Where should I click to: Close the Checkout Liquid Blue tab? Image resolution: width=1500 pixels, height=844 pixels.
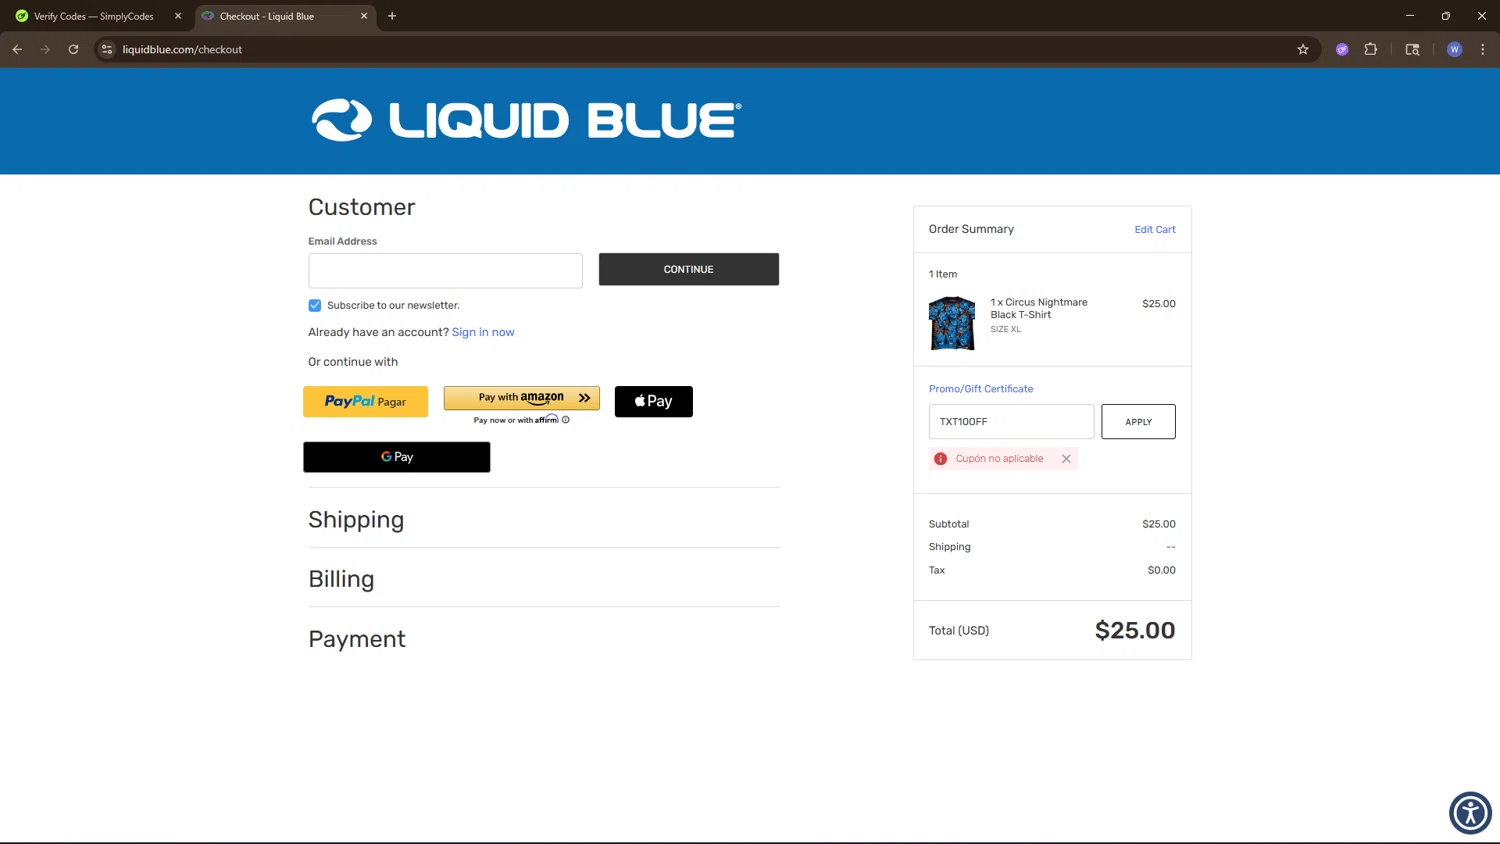[x=364, y=16]
